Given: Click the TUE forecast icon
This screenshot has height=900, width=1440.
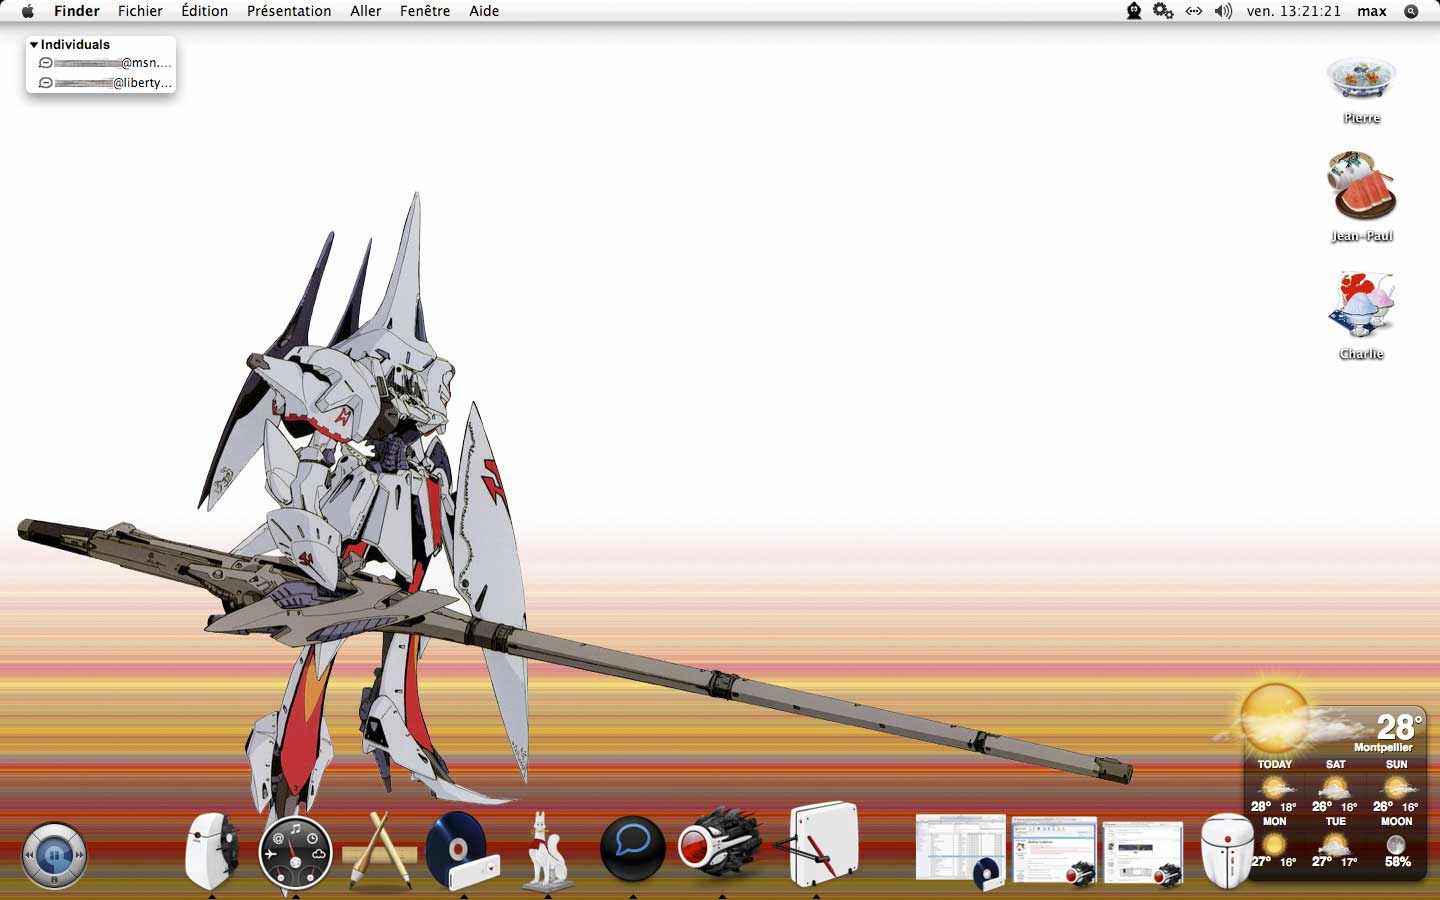Looking at the screenshot, I should tap(1335, 844).
